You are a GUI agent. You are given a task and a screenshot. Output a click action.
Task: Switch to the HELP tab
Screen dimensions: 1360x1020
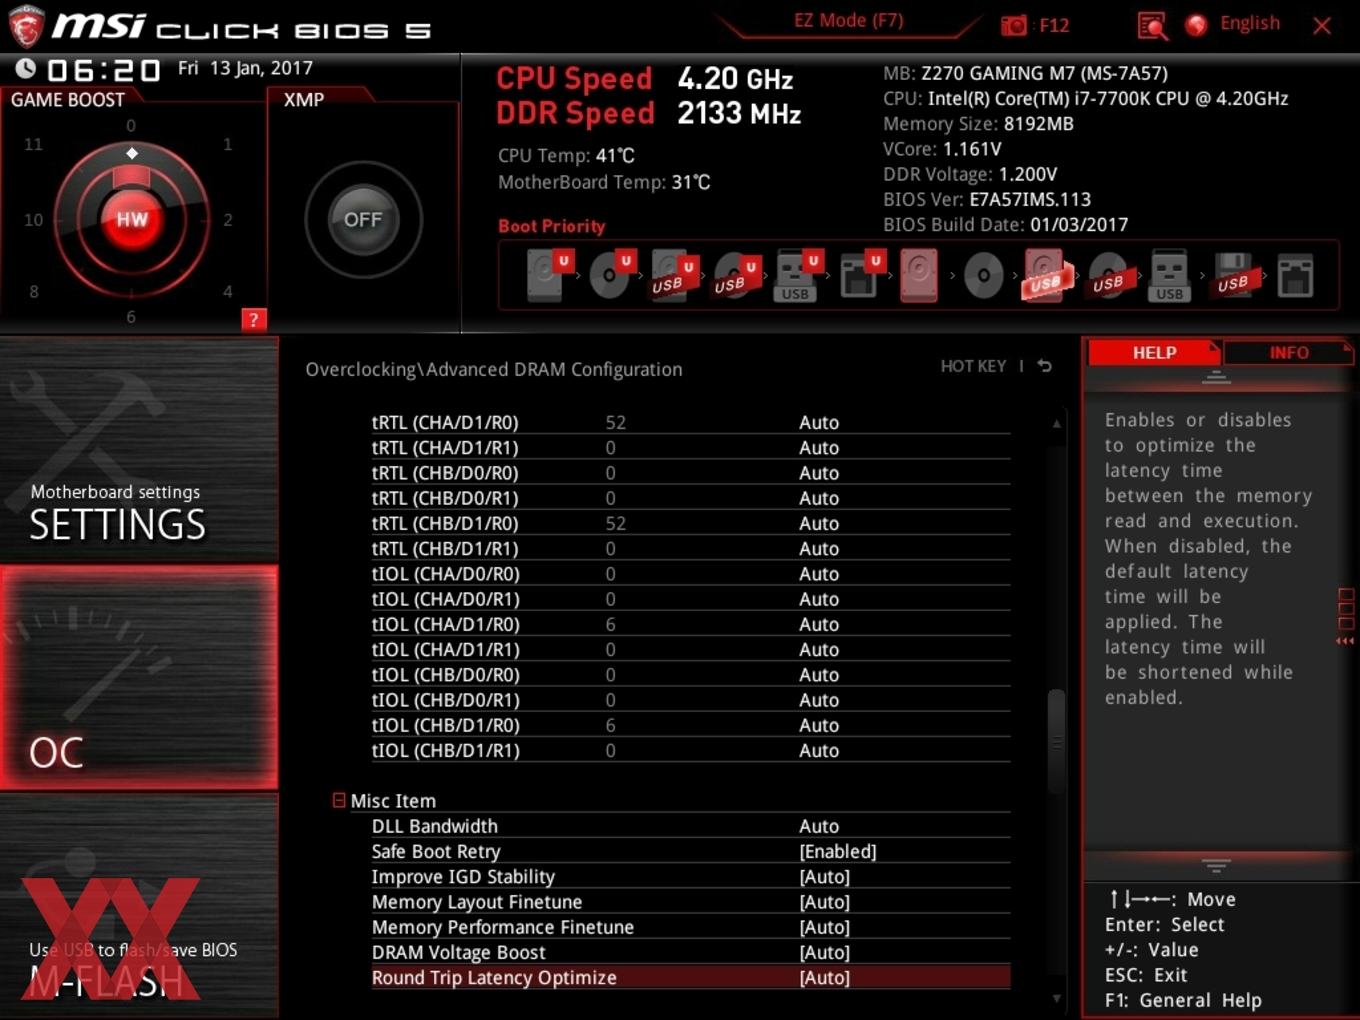[1154, 352]
